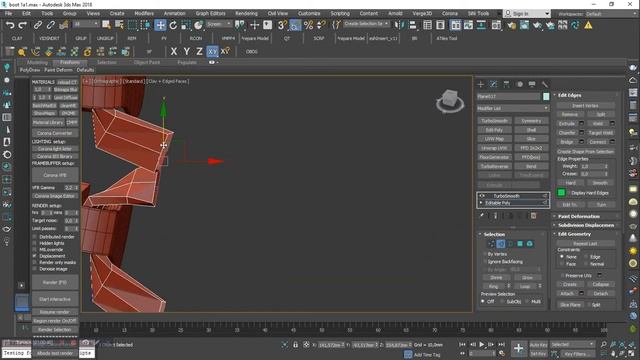Click Create Shape From Selection button
The width and height of the screenshot is (640, 360).
[x=585, y=151]
